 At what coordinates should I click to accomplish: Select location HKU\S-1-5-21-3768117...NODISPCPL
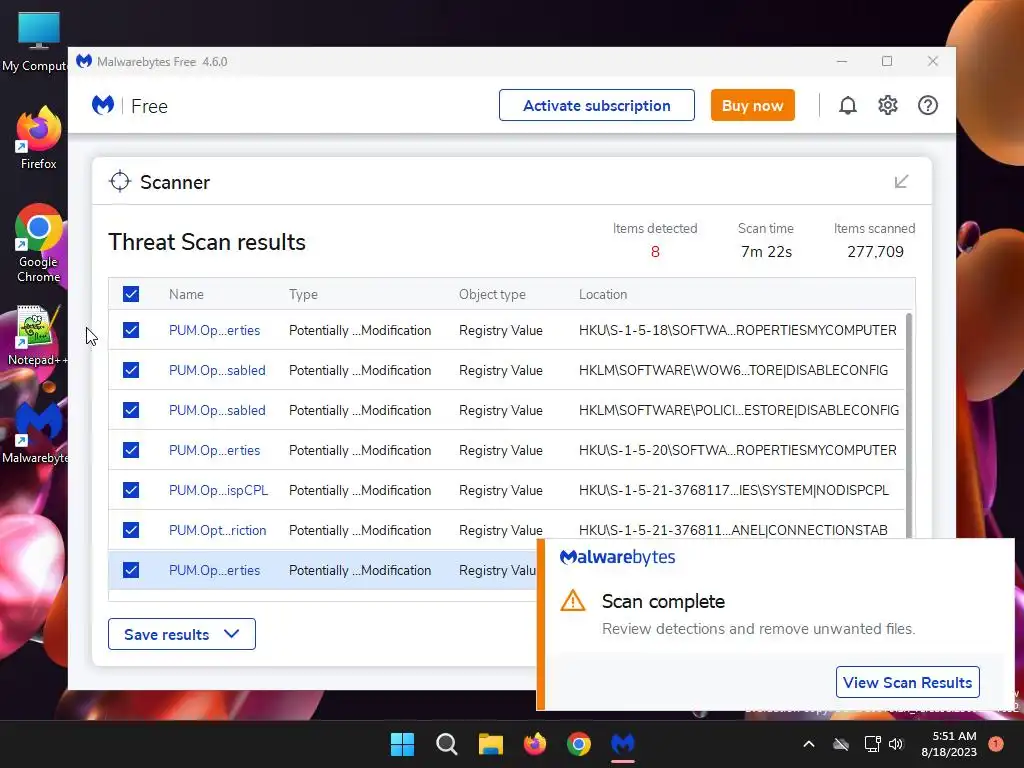pos(733,490)
